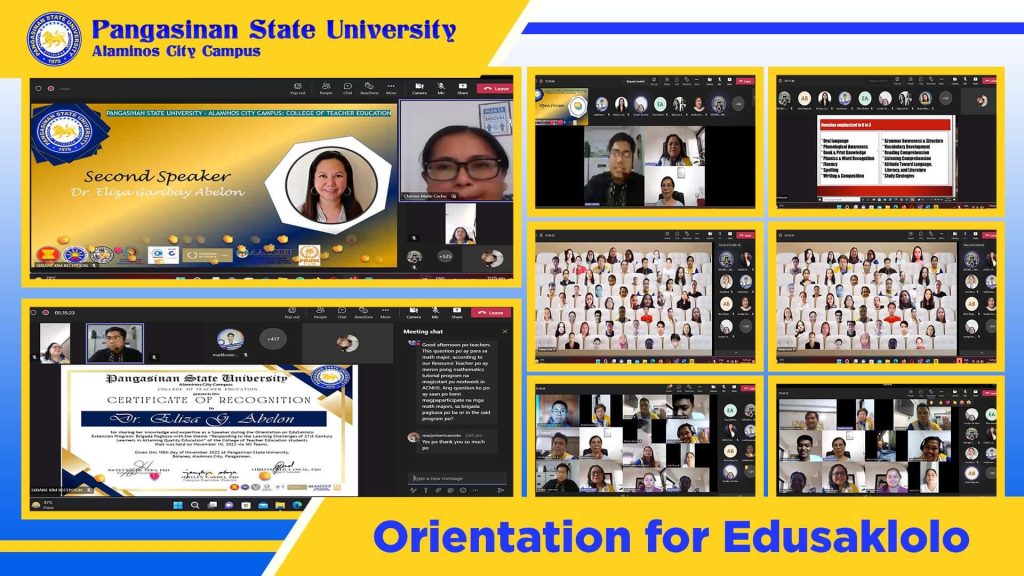This screenshot has height=576, width=1024.
Task: Click Pop out in the Second Speaker meeting window
Action: point(298,88)
